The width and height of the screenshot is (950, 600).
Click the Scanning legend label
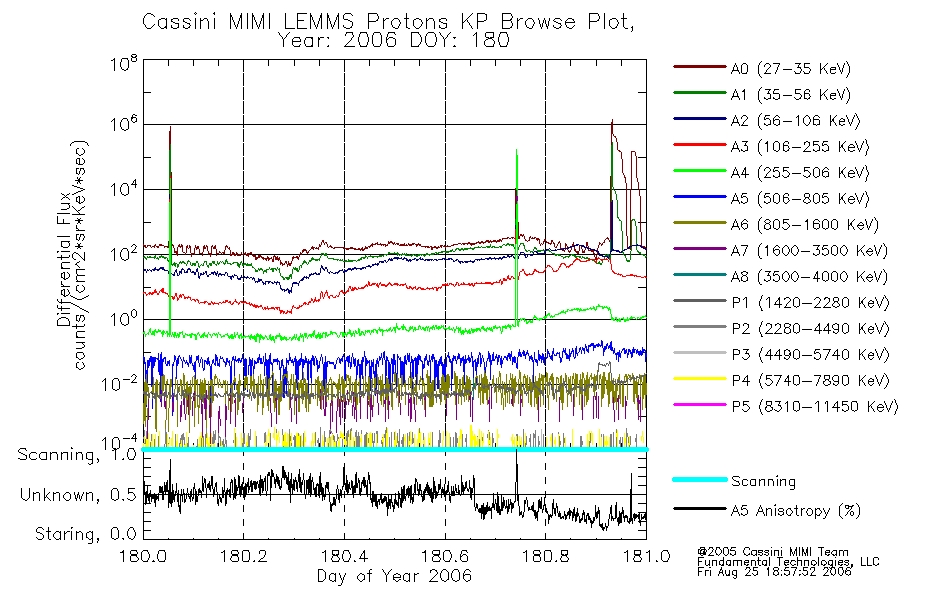click(x=763, y=482)
